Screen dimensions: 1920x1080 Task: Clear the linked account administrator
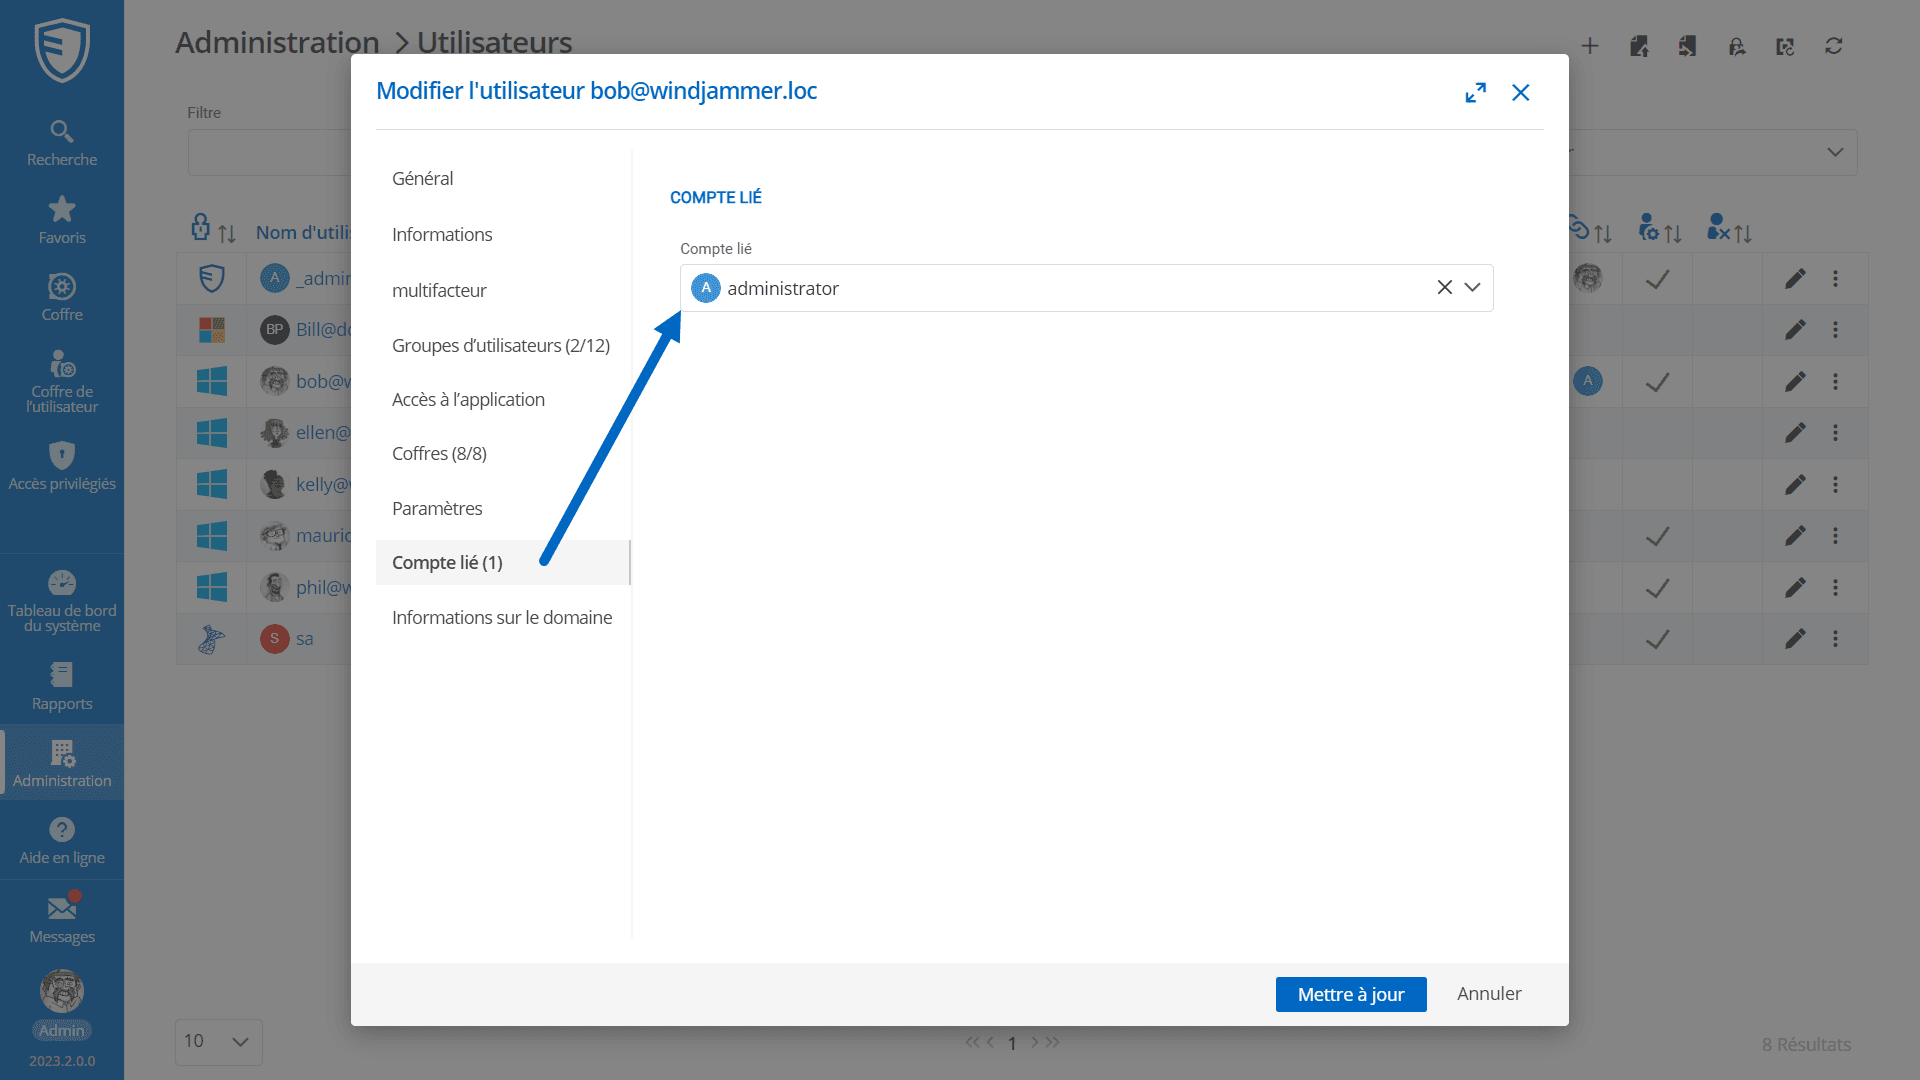click(1444, 288)
